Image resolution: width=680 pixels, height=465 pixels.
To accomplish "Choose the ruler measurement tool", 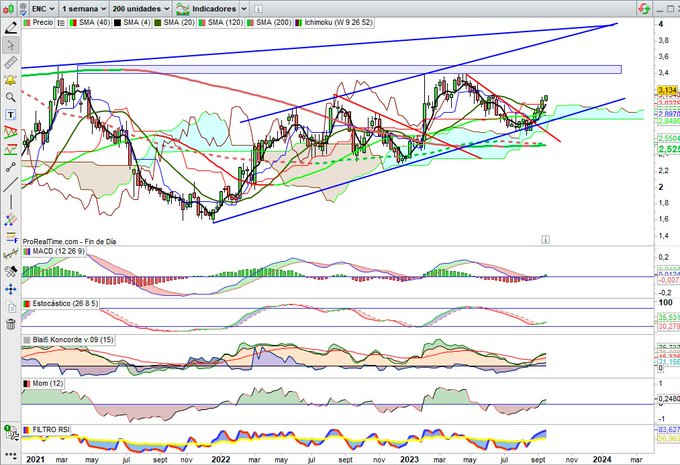I will point(10,63).
